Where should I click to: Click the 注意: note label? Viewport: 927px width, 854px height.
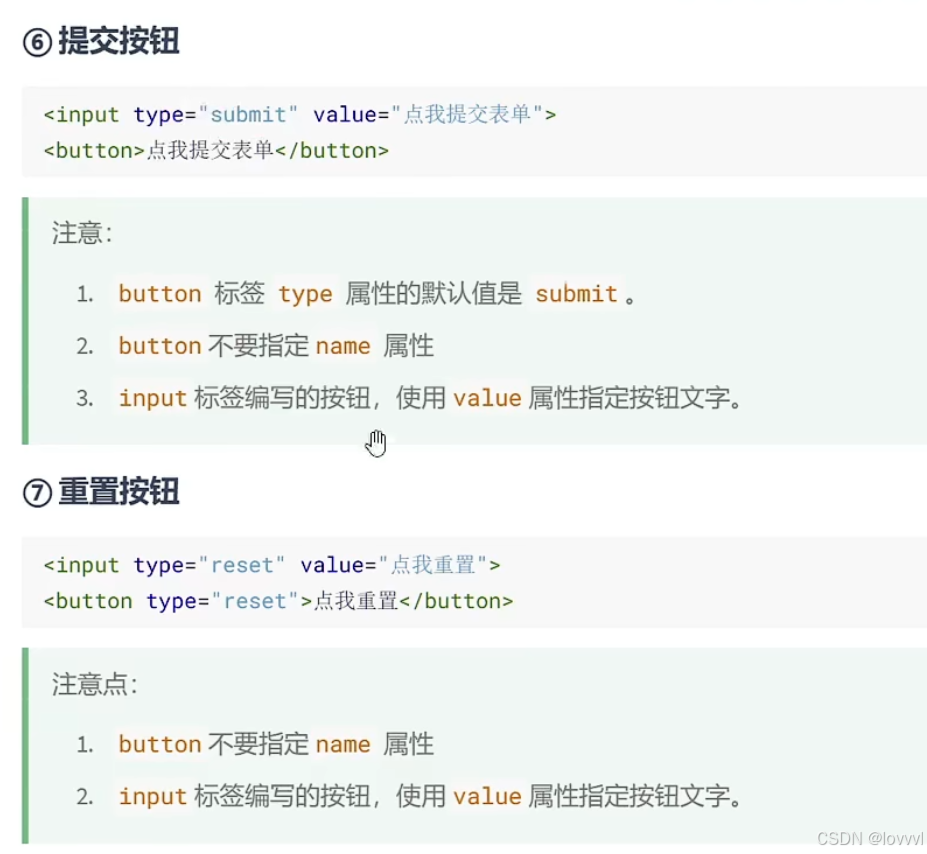click(x=82, y=233)
